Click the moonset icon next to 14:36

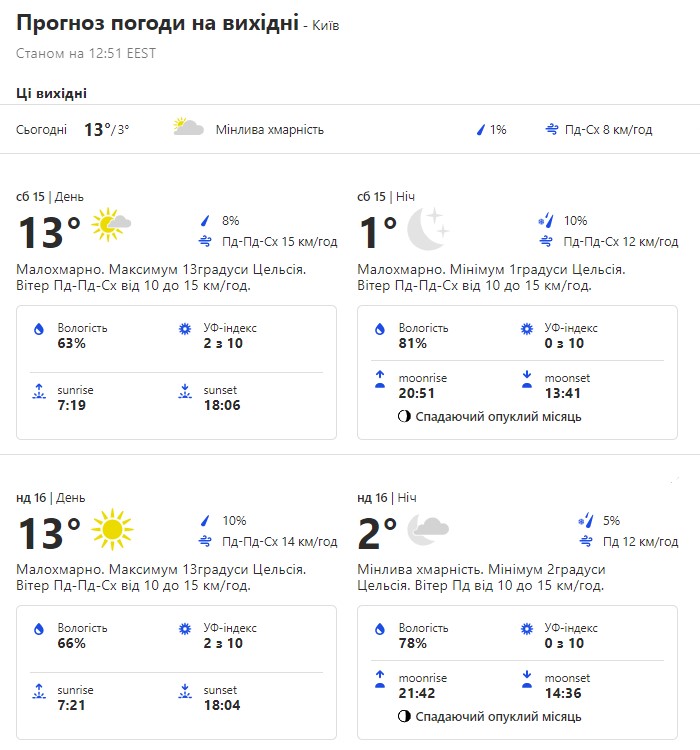526,678
